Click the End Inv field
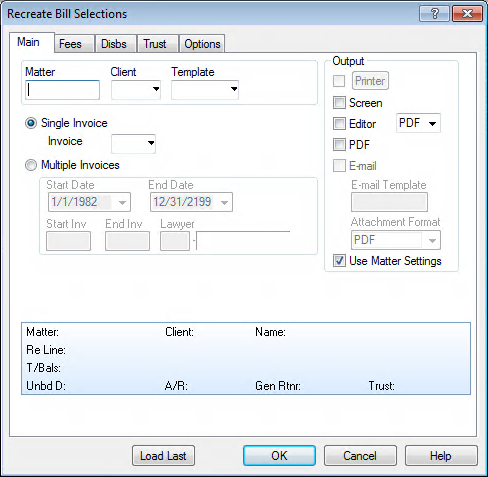Viewport: 488px width, 477px height. click(127, 241)
